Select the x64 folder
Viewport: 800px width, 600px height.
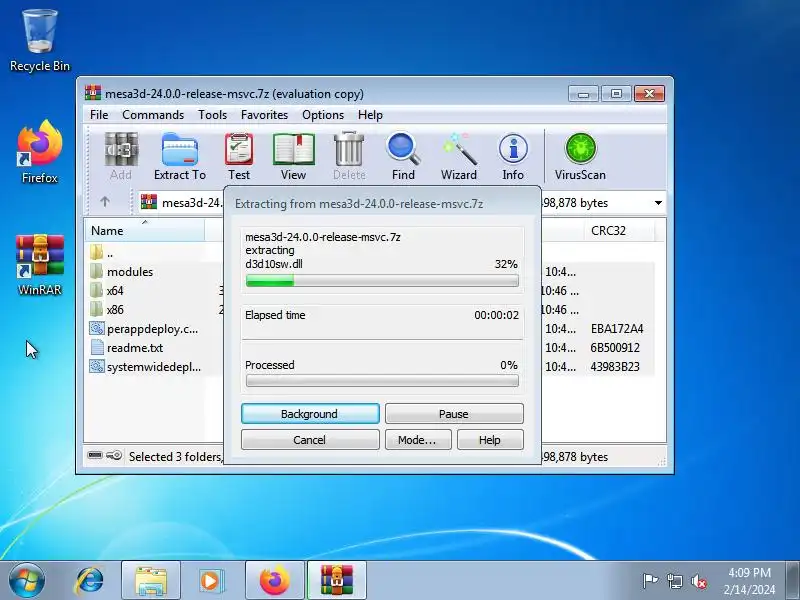(107, 291)
